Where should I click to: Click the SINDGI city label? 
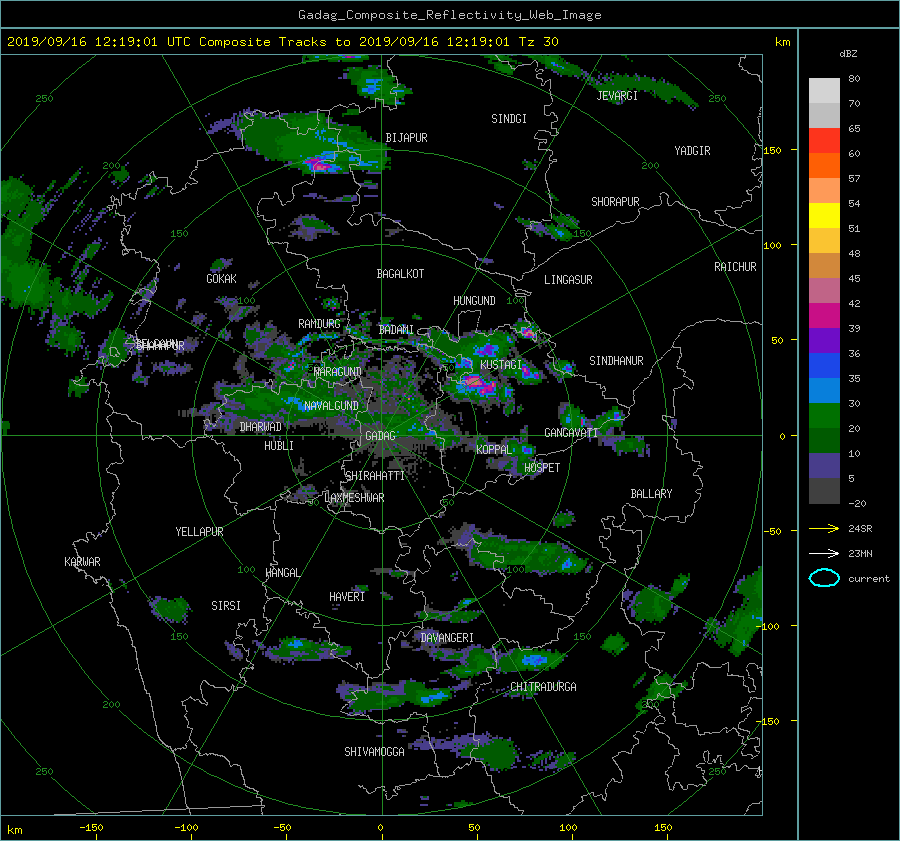coord(509,119)
